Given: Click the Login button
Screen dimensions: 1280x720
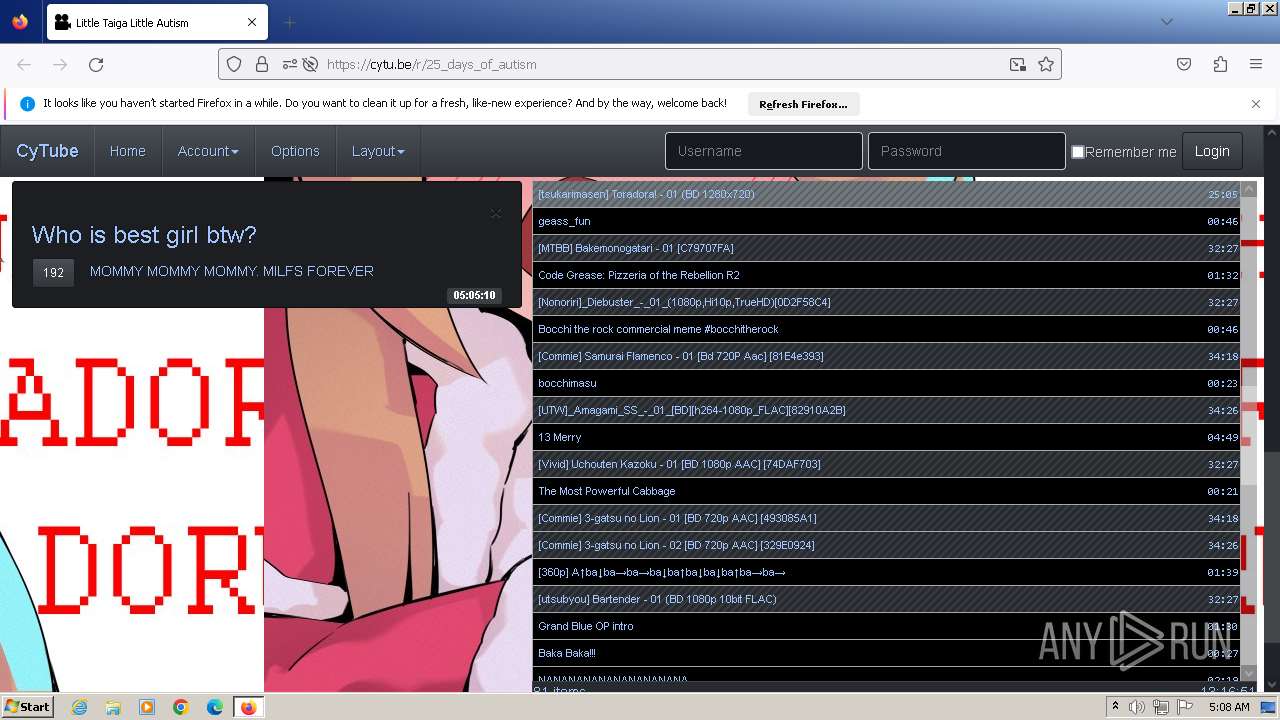Looking at the screenshot, I should (1212, 151).
